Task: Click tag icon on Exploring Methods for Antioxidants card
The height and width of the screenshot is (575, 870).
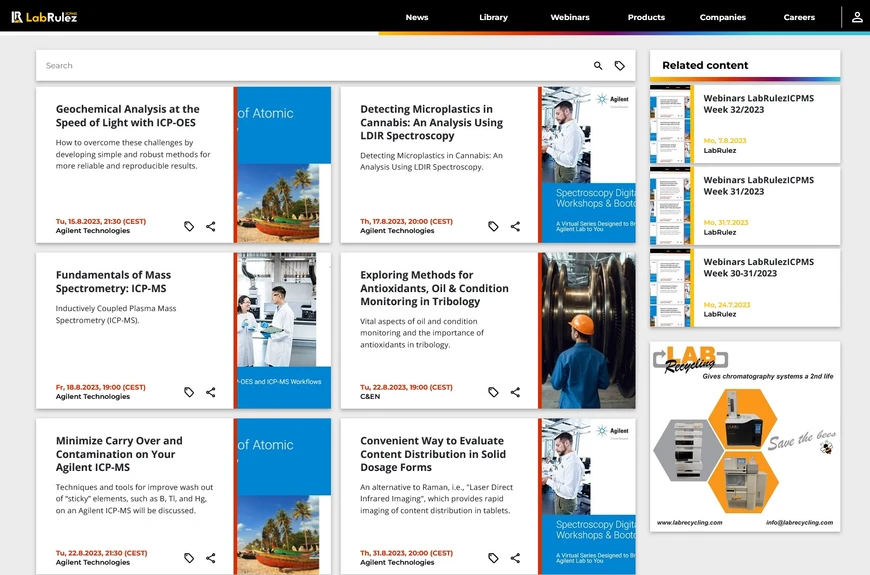Action: coord(493,392)
